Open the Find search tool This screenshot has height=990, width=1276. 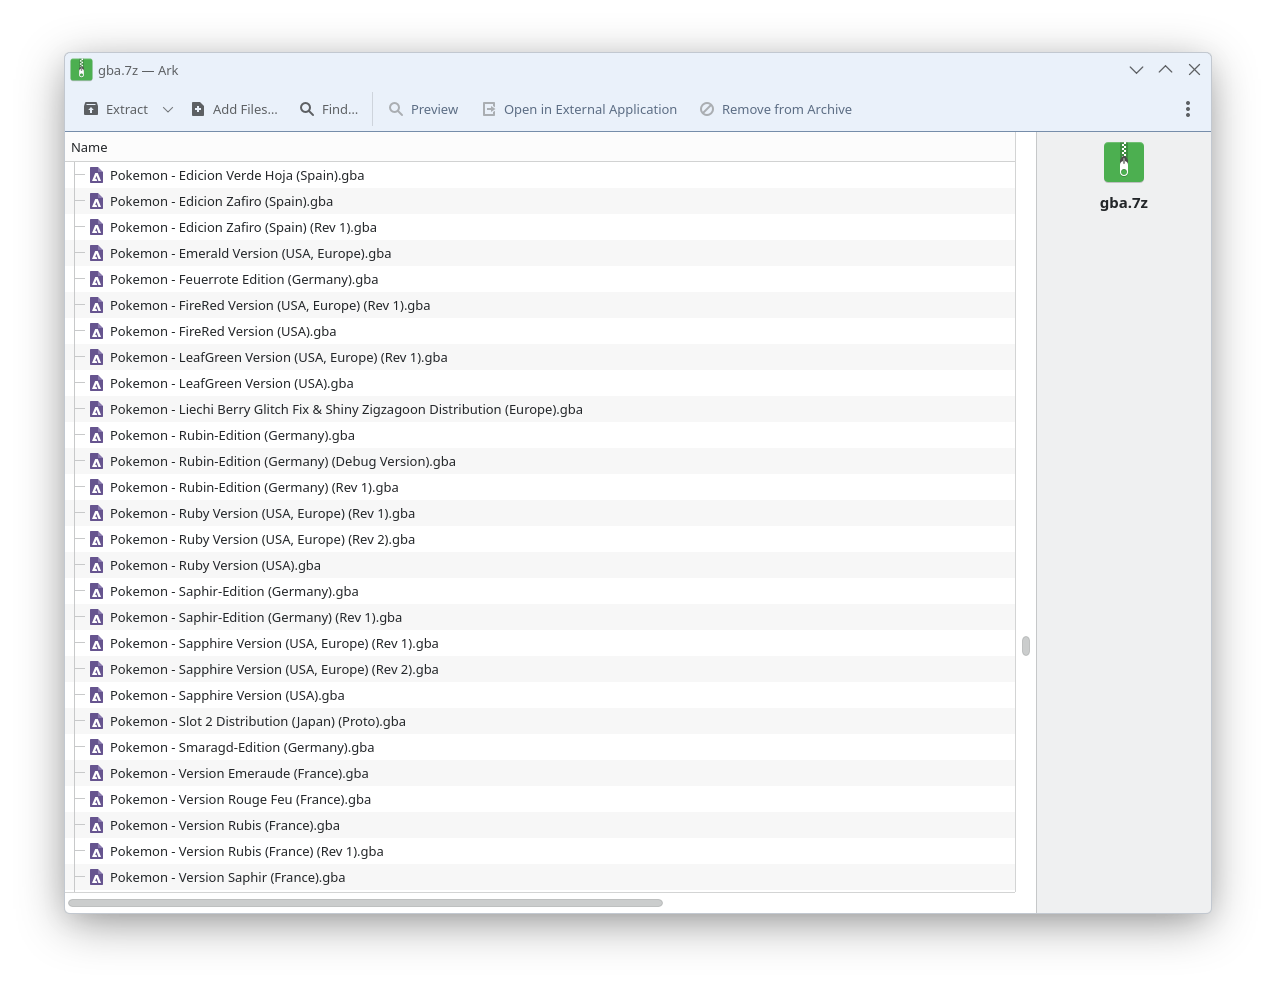pos(329,109)
